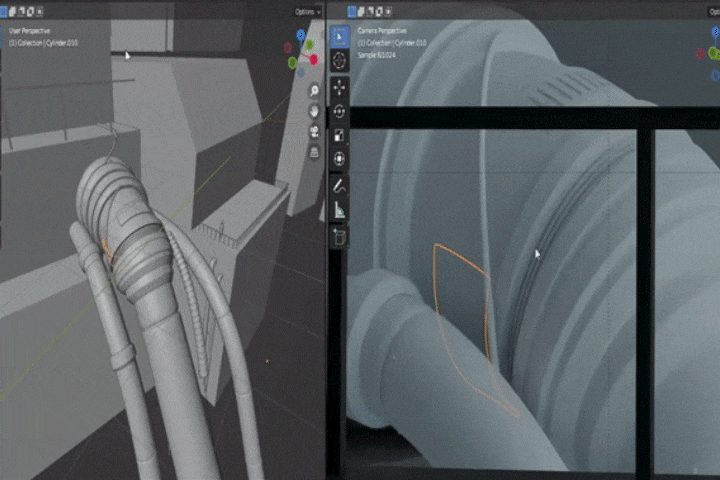Toggle camera view in left viewport
Viewport: 720px width, 480px height.
tap(314, 132)
